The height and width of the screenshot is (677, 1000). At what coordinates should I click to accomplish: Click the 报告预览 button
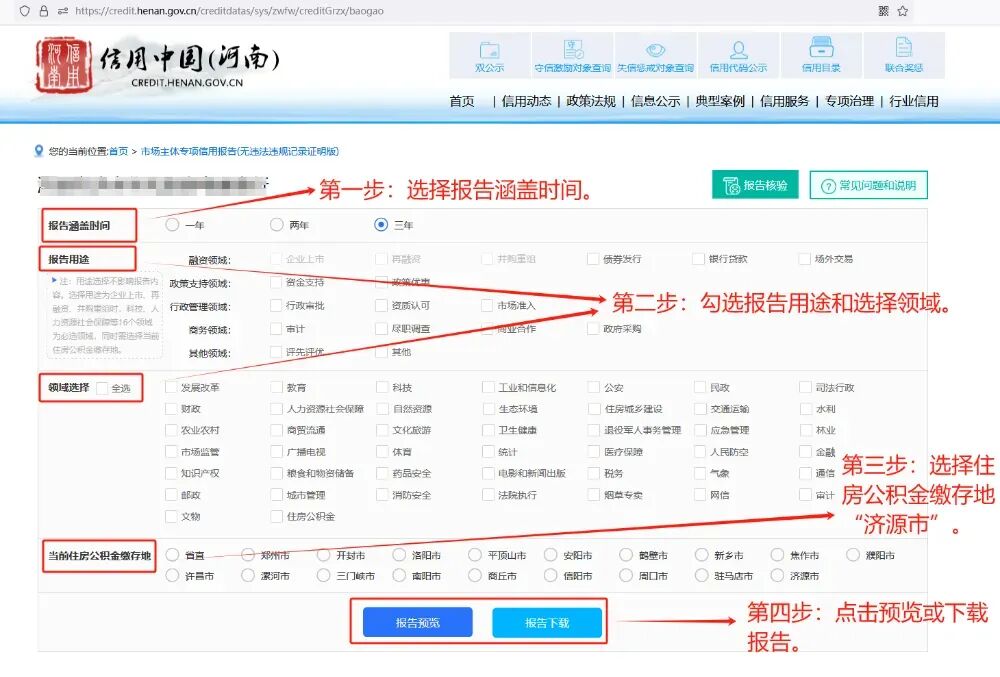417,622
